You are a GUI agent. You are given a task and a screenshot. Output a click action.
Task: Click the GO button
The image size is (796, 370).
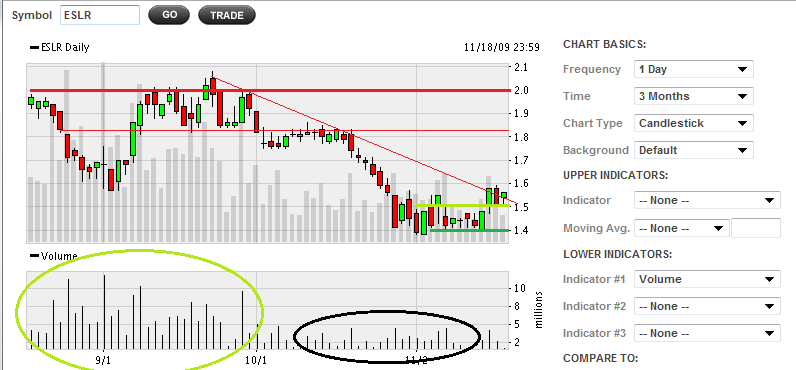tap(169, 15)
